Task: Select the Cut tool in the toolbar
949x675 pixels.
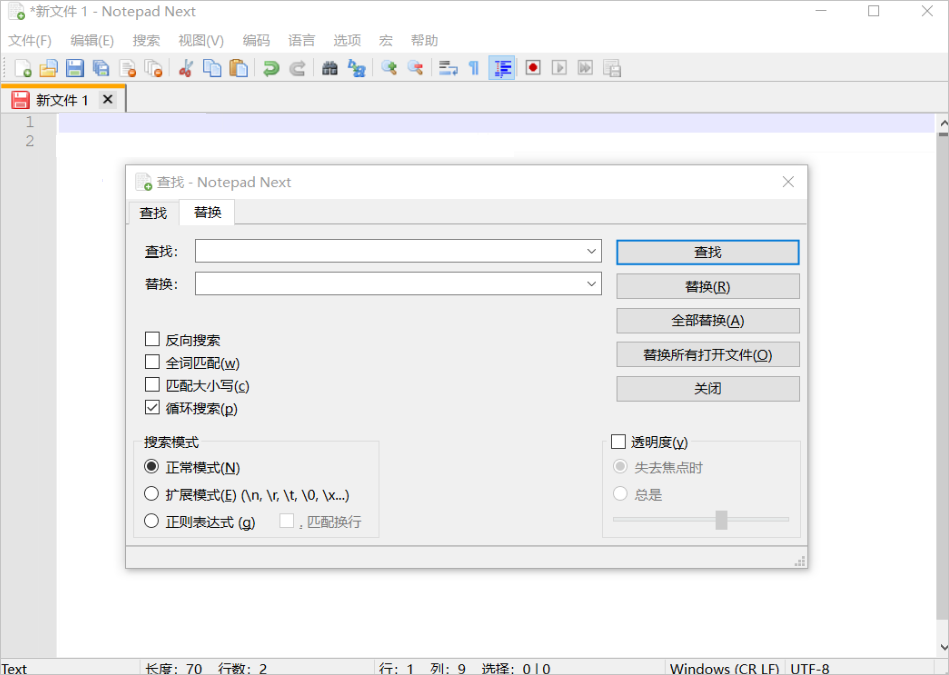Action: 185,68
